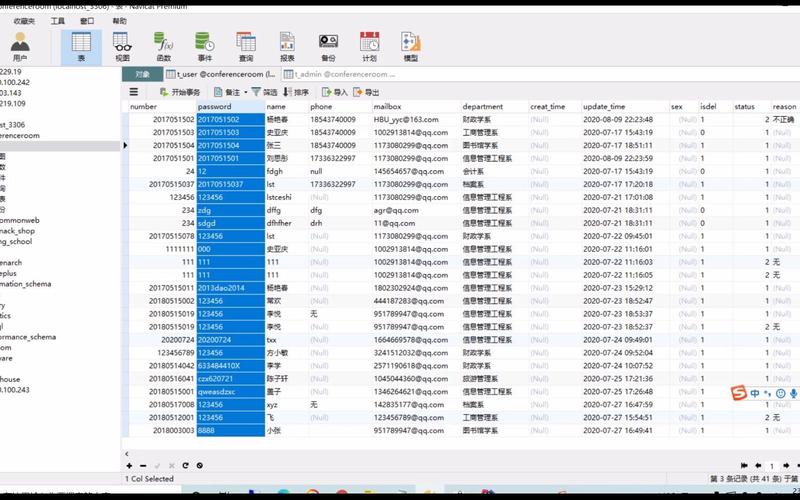Open the 计划 (Schedule) toolbar icon
The image size is (800, 500).
pos(369,47)
